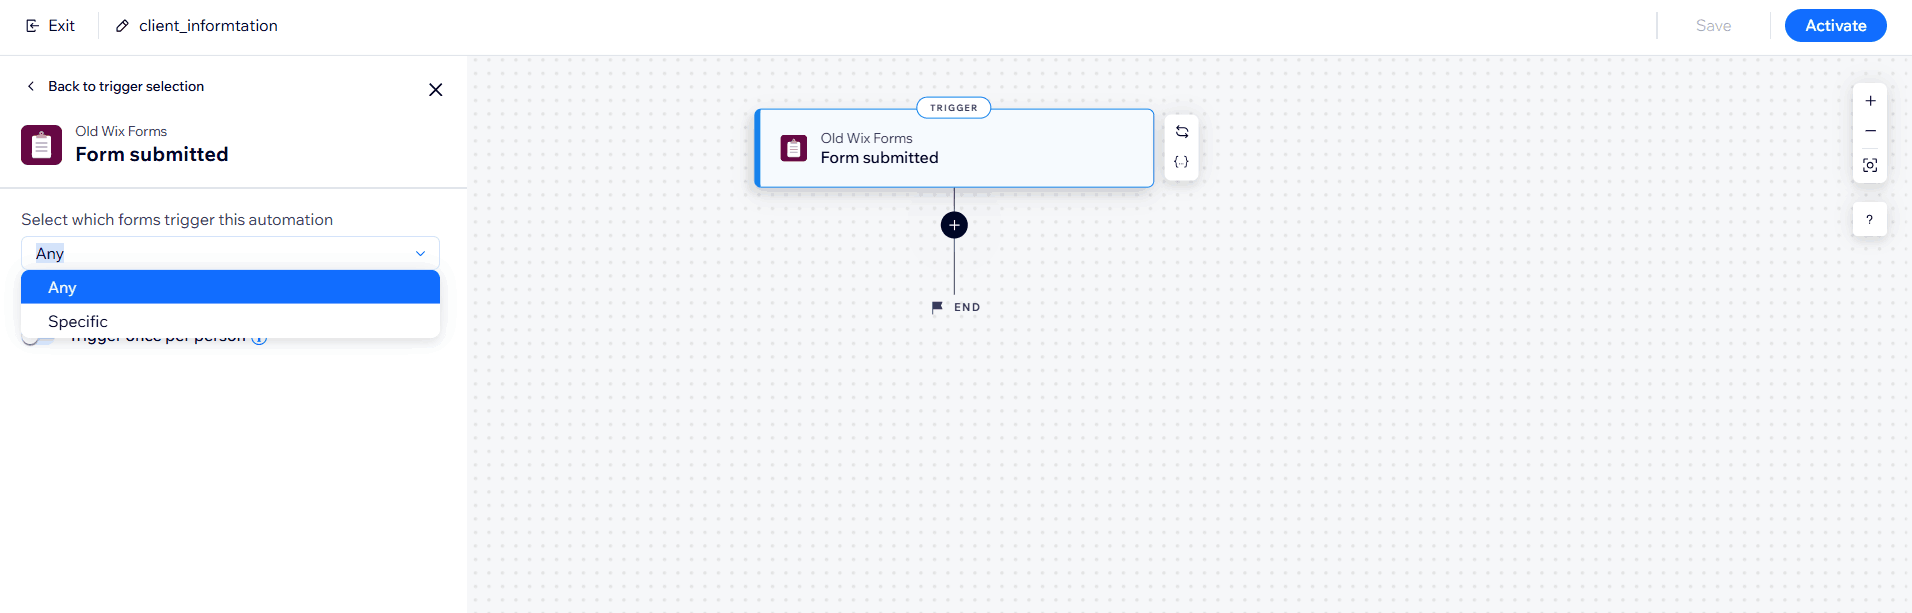The width and height of the screenshot is (1912, 613).
Task: Close the trigger settings panel
Action: tap(435, 90)
